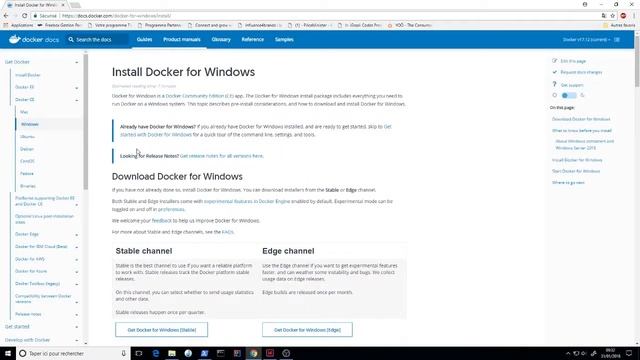This screenshot has height=360, width=640.
Task: Collapse the Docker CE sidebar section
Action: (x=77, y=100)
